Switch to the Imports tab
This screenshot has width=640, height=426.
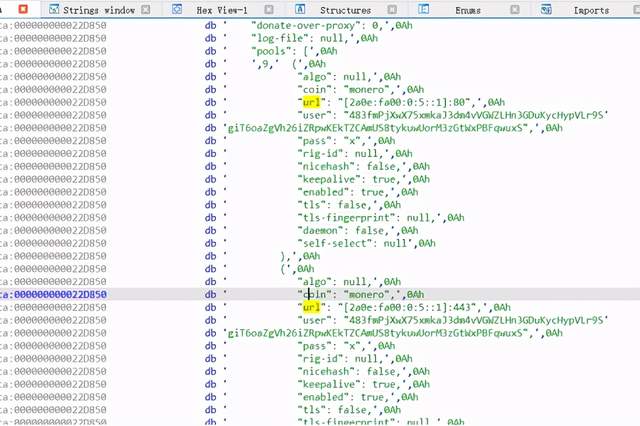pyautogui.click(x=591, y=10)
